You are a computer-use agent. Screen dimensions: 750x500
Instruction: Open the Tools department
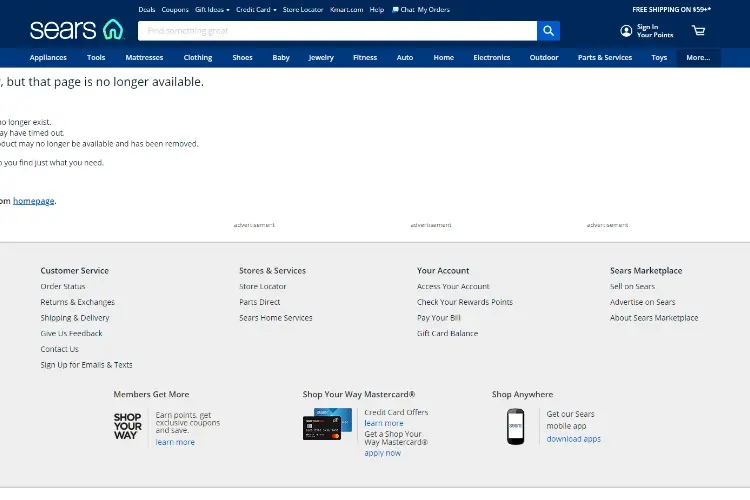tap(96, 57)
